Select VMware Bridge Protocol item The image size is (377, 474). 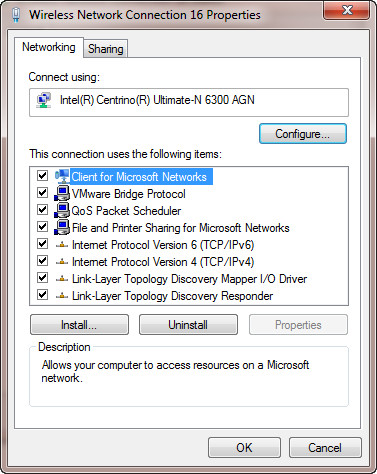click(128, 194)
